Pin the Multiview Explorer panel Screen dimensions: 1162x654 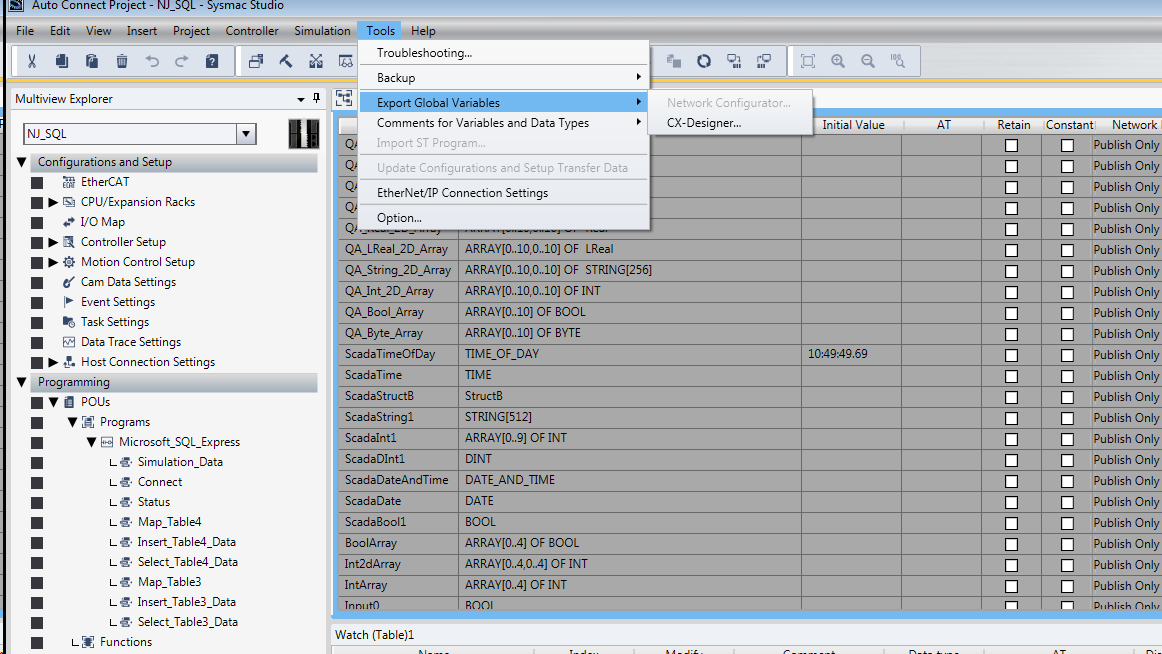tap(317, 98)
